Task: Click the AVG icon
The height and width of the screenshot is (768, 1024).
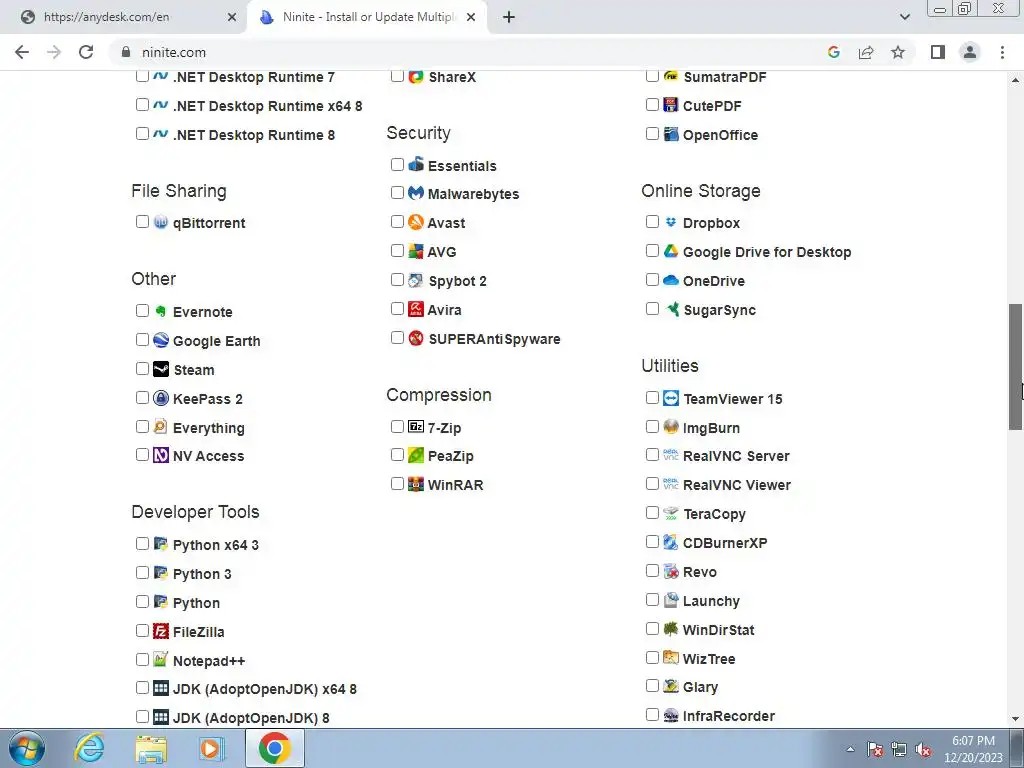Action: [416, 251]
